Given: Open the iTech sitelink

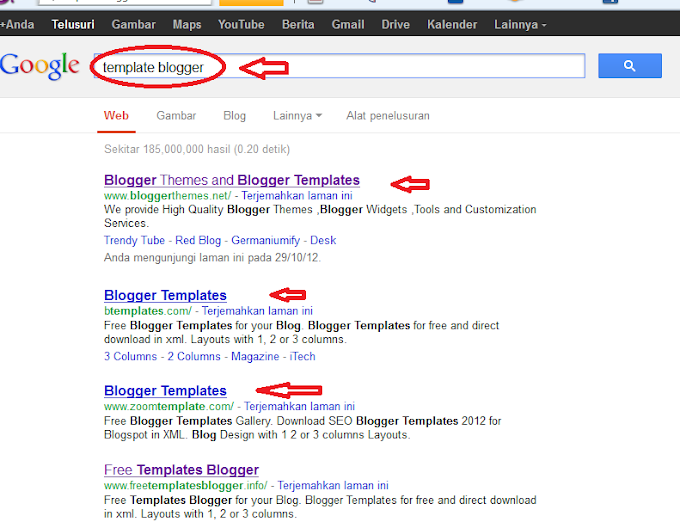Looking at the screenshot, I should [x=302, y=356].
